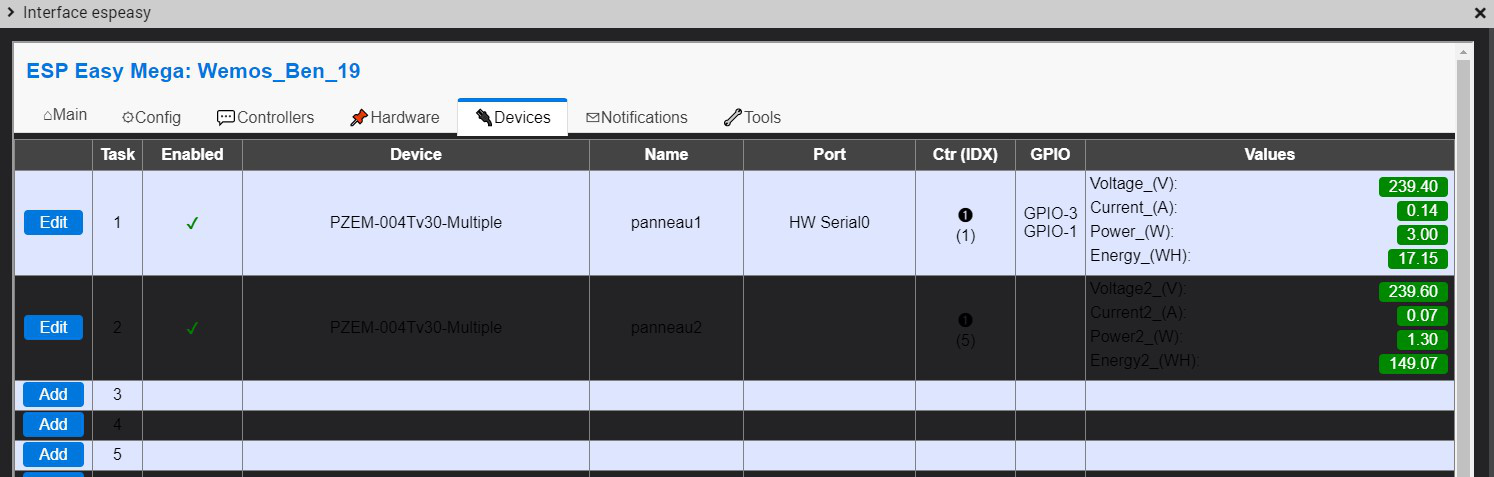Click the Current2_(A) value 0.07
1494x477 pixels.
point(1422,315)
